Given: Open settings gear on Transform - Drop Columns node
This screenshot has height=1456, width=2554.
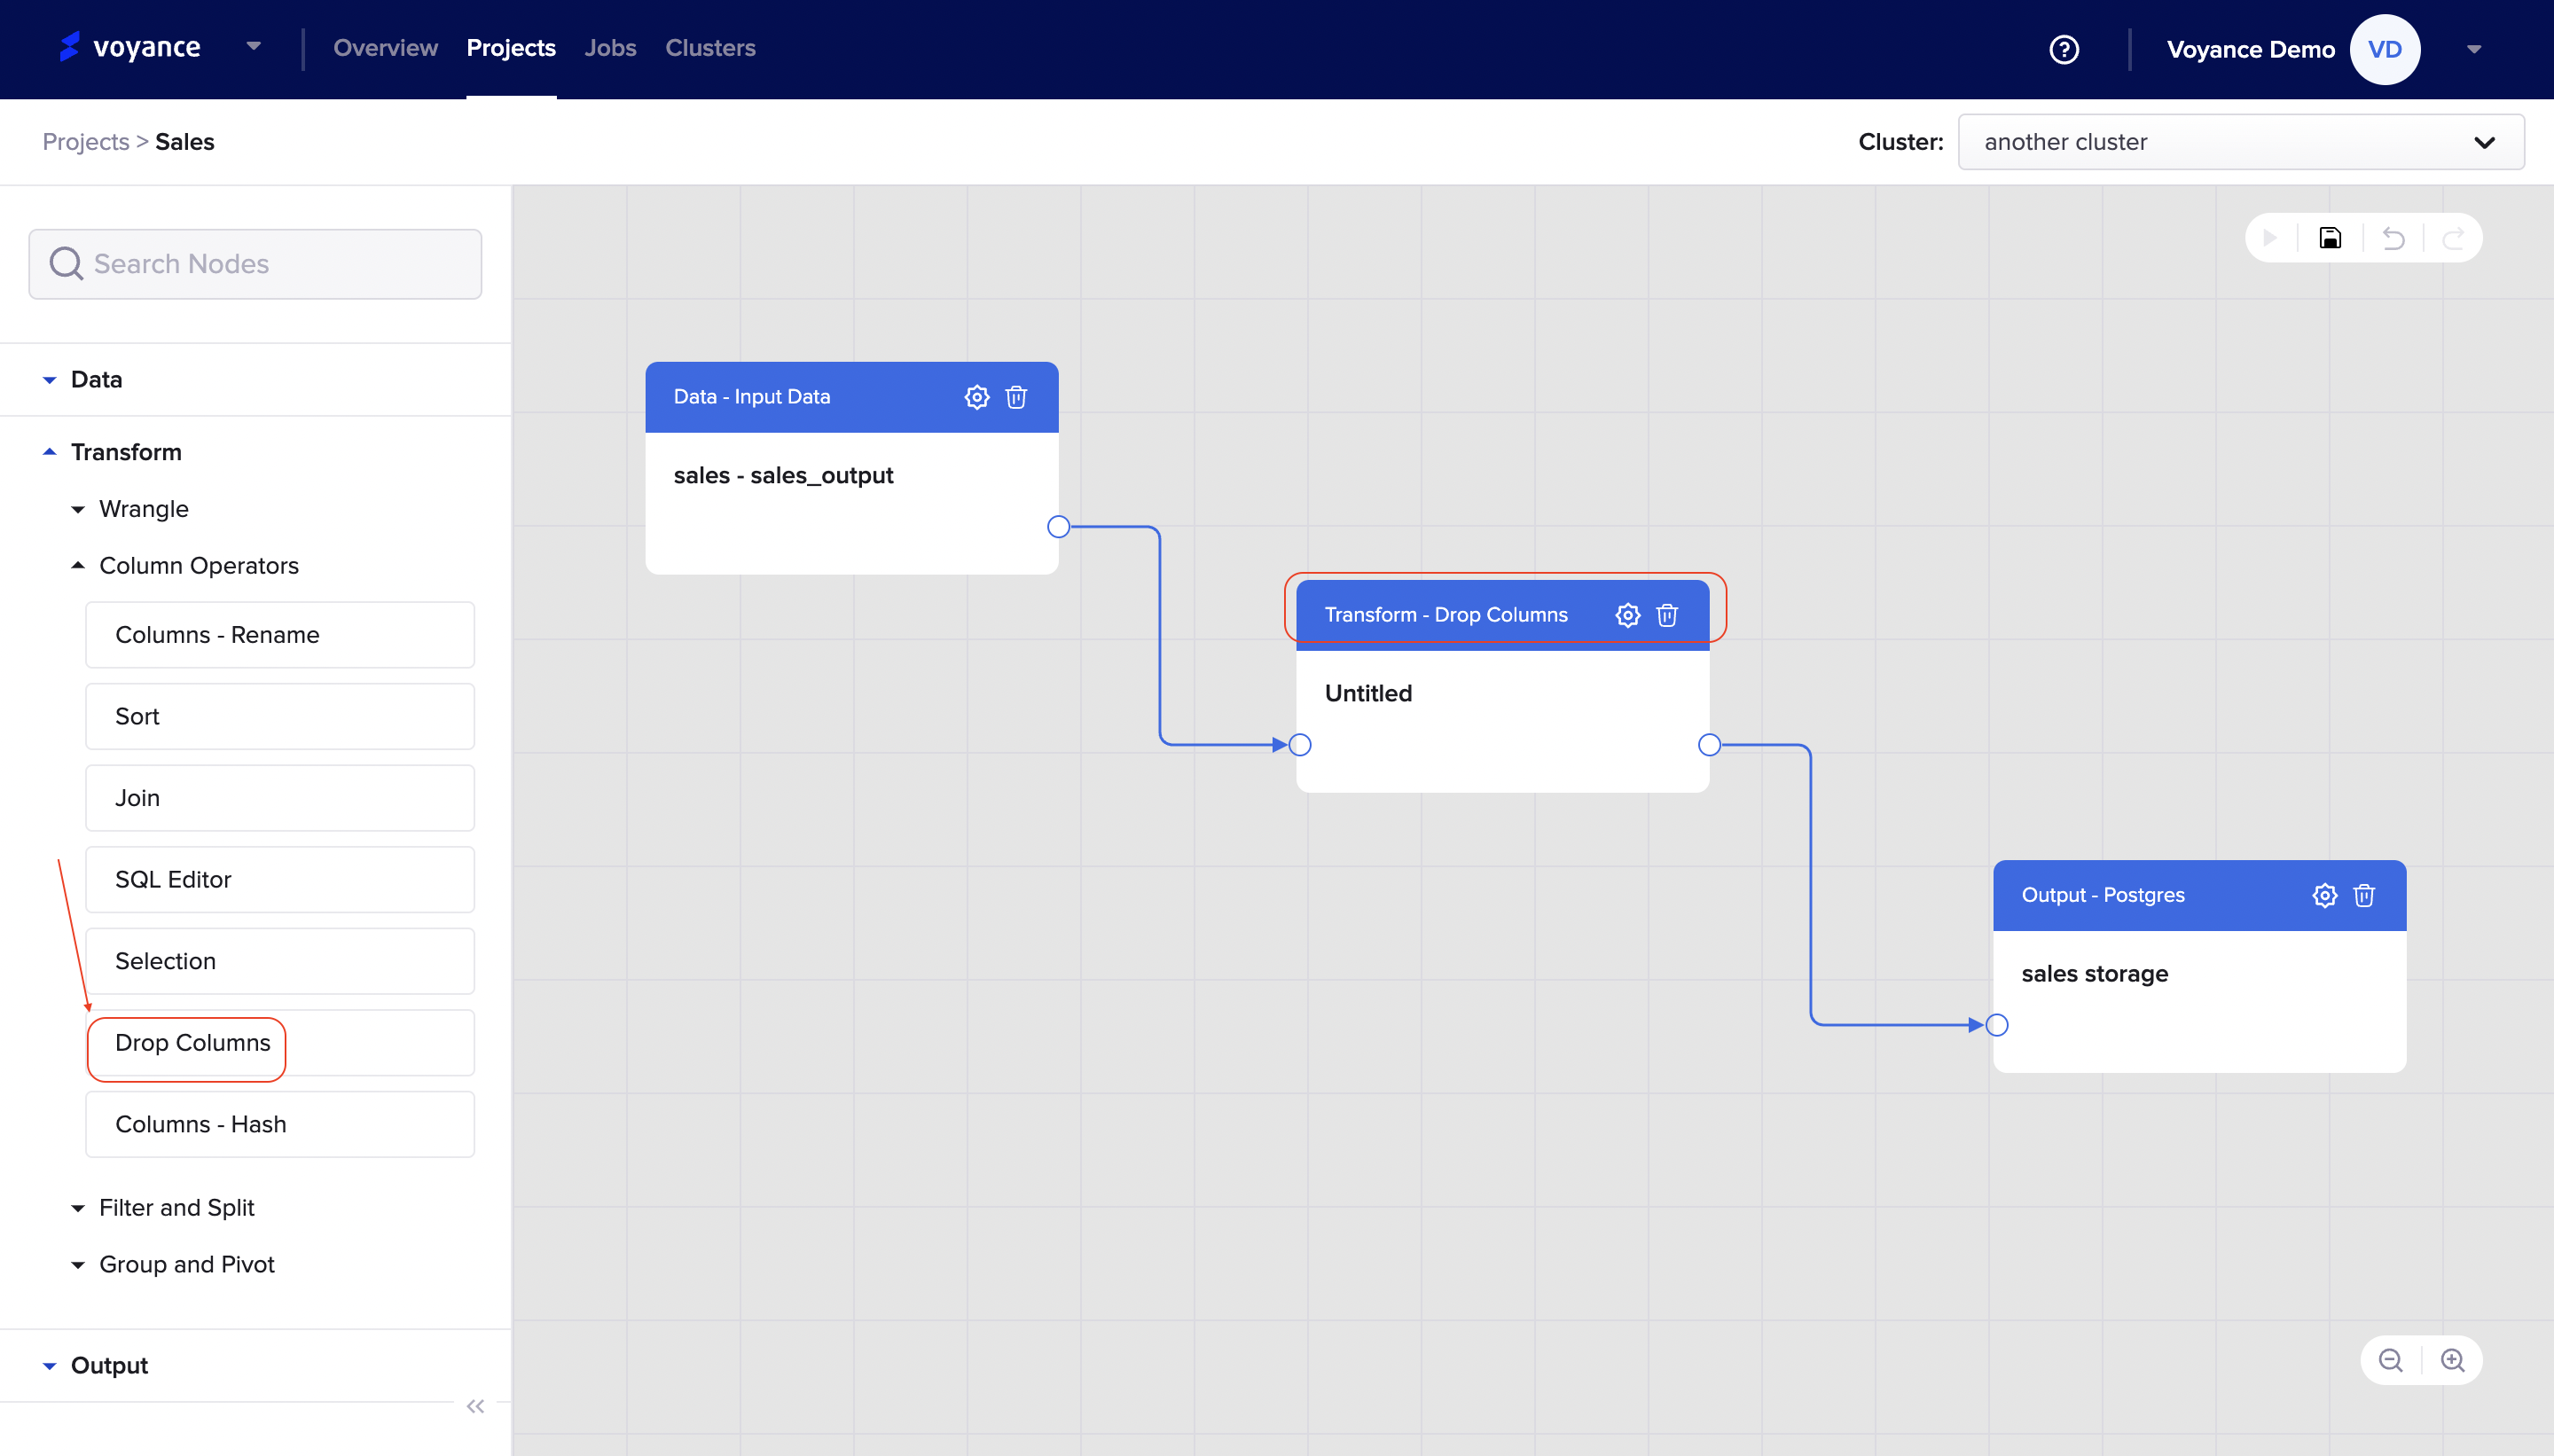Looking at the screenshot, I should (1627, 615).
